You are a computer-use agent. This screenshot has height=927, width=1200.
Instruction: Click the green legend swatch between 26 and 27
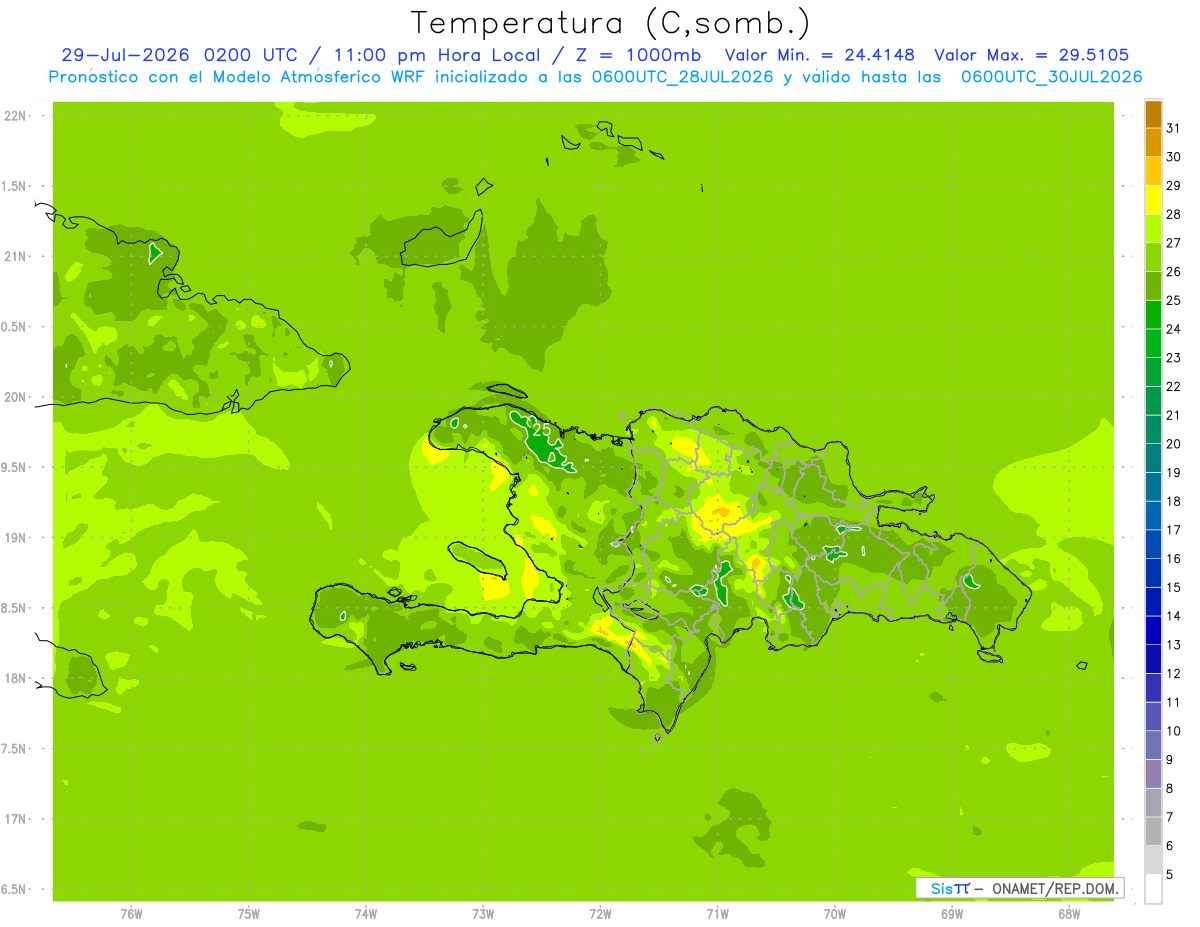tap(1153, 257)
